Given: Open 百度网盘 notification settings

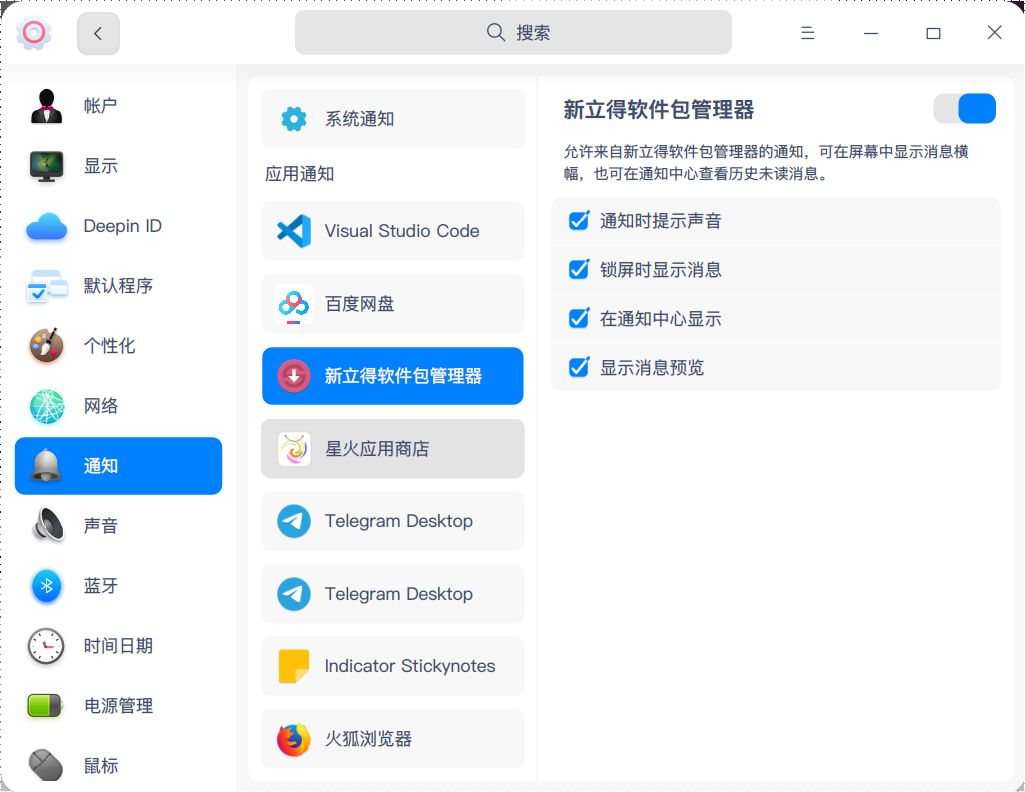Looking at the screenshot, I should pyautogui.click(x=393, y=304).
